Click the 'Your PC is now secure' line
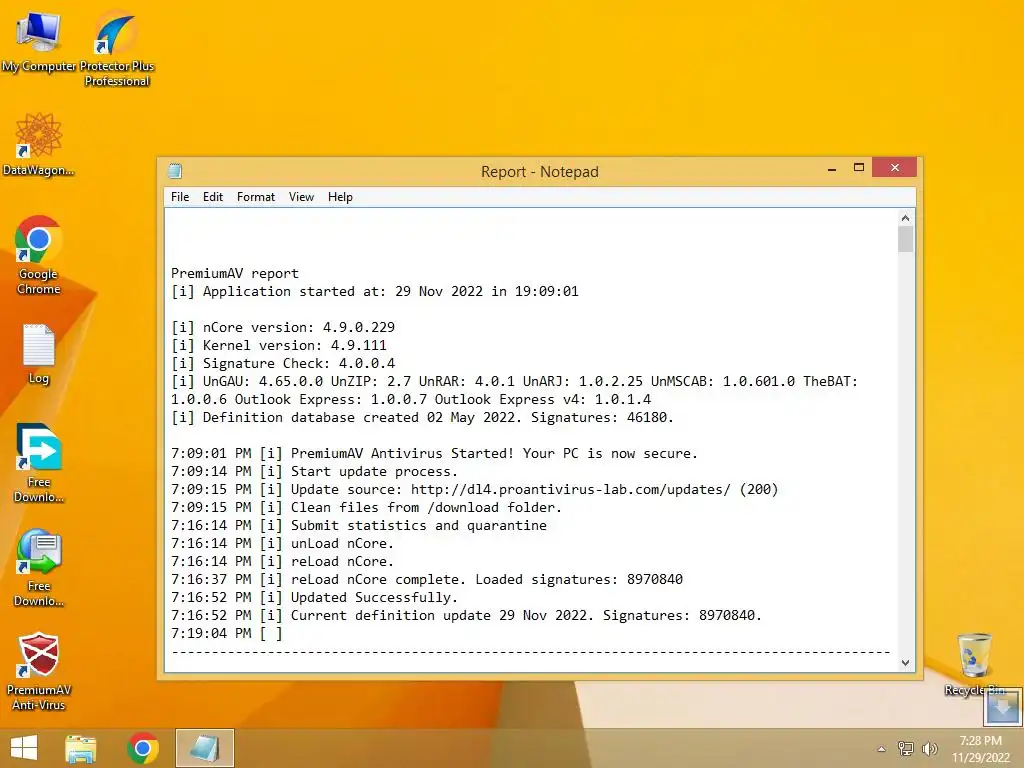Screen dimensions: 1024x768 click(434, 453)
